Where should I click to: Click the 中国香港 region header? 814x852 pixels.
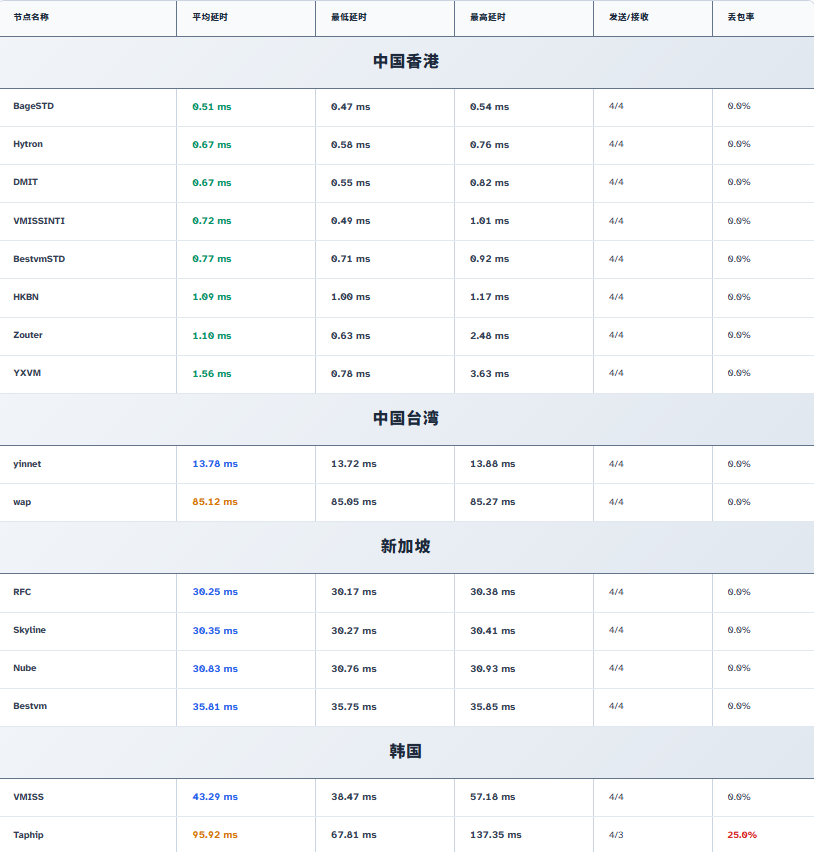pyautogui.click(x=406, y=62)
